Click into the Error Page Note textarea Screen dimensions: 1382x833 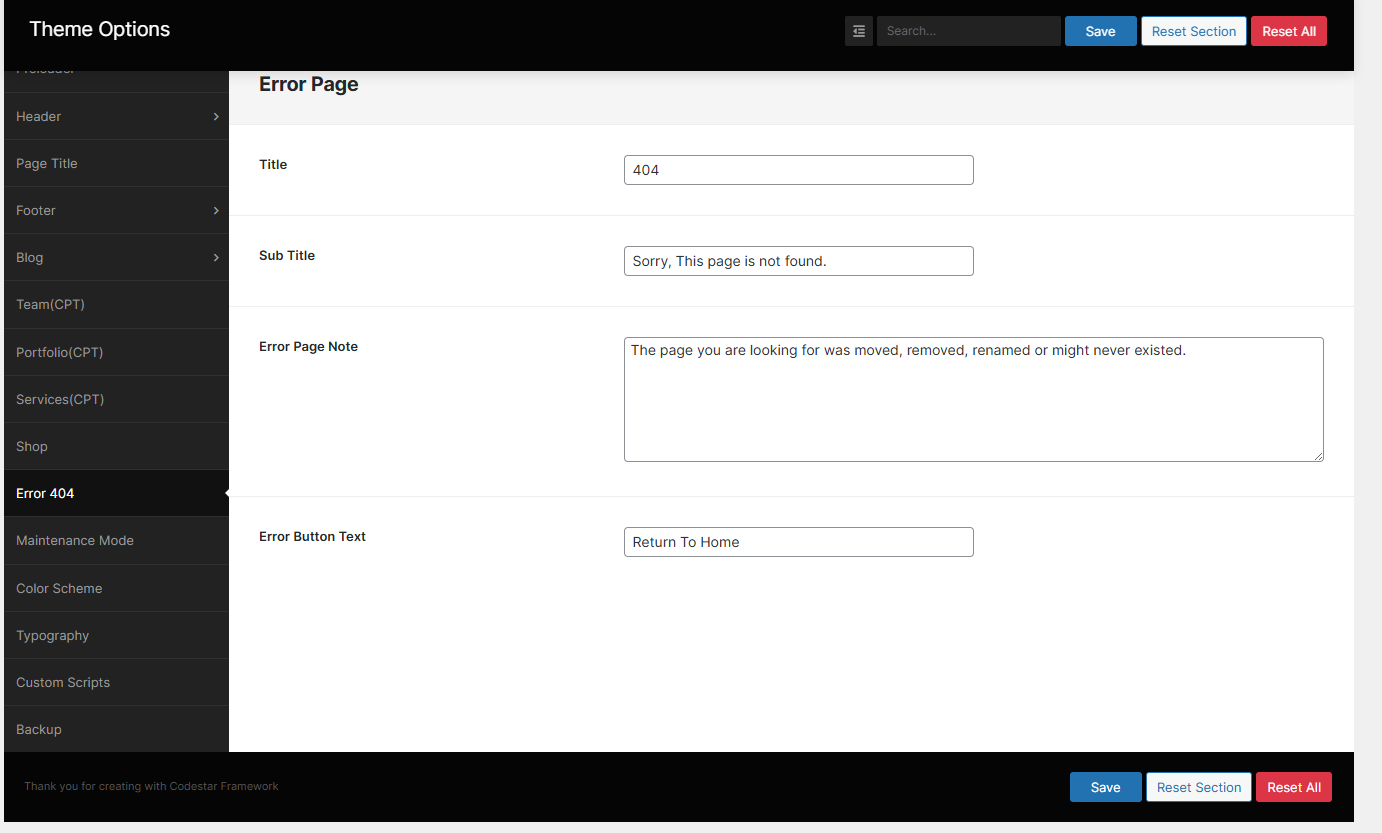tap(973, 400)
